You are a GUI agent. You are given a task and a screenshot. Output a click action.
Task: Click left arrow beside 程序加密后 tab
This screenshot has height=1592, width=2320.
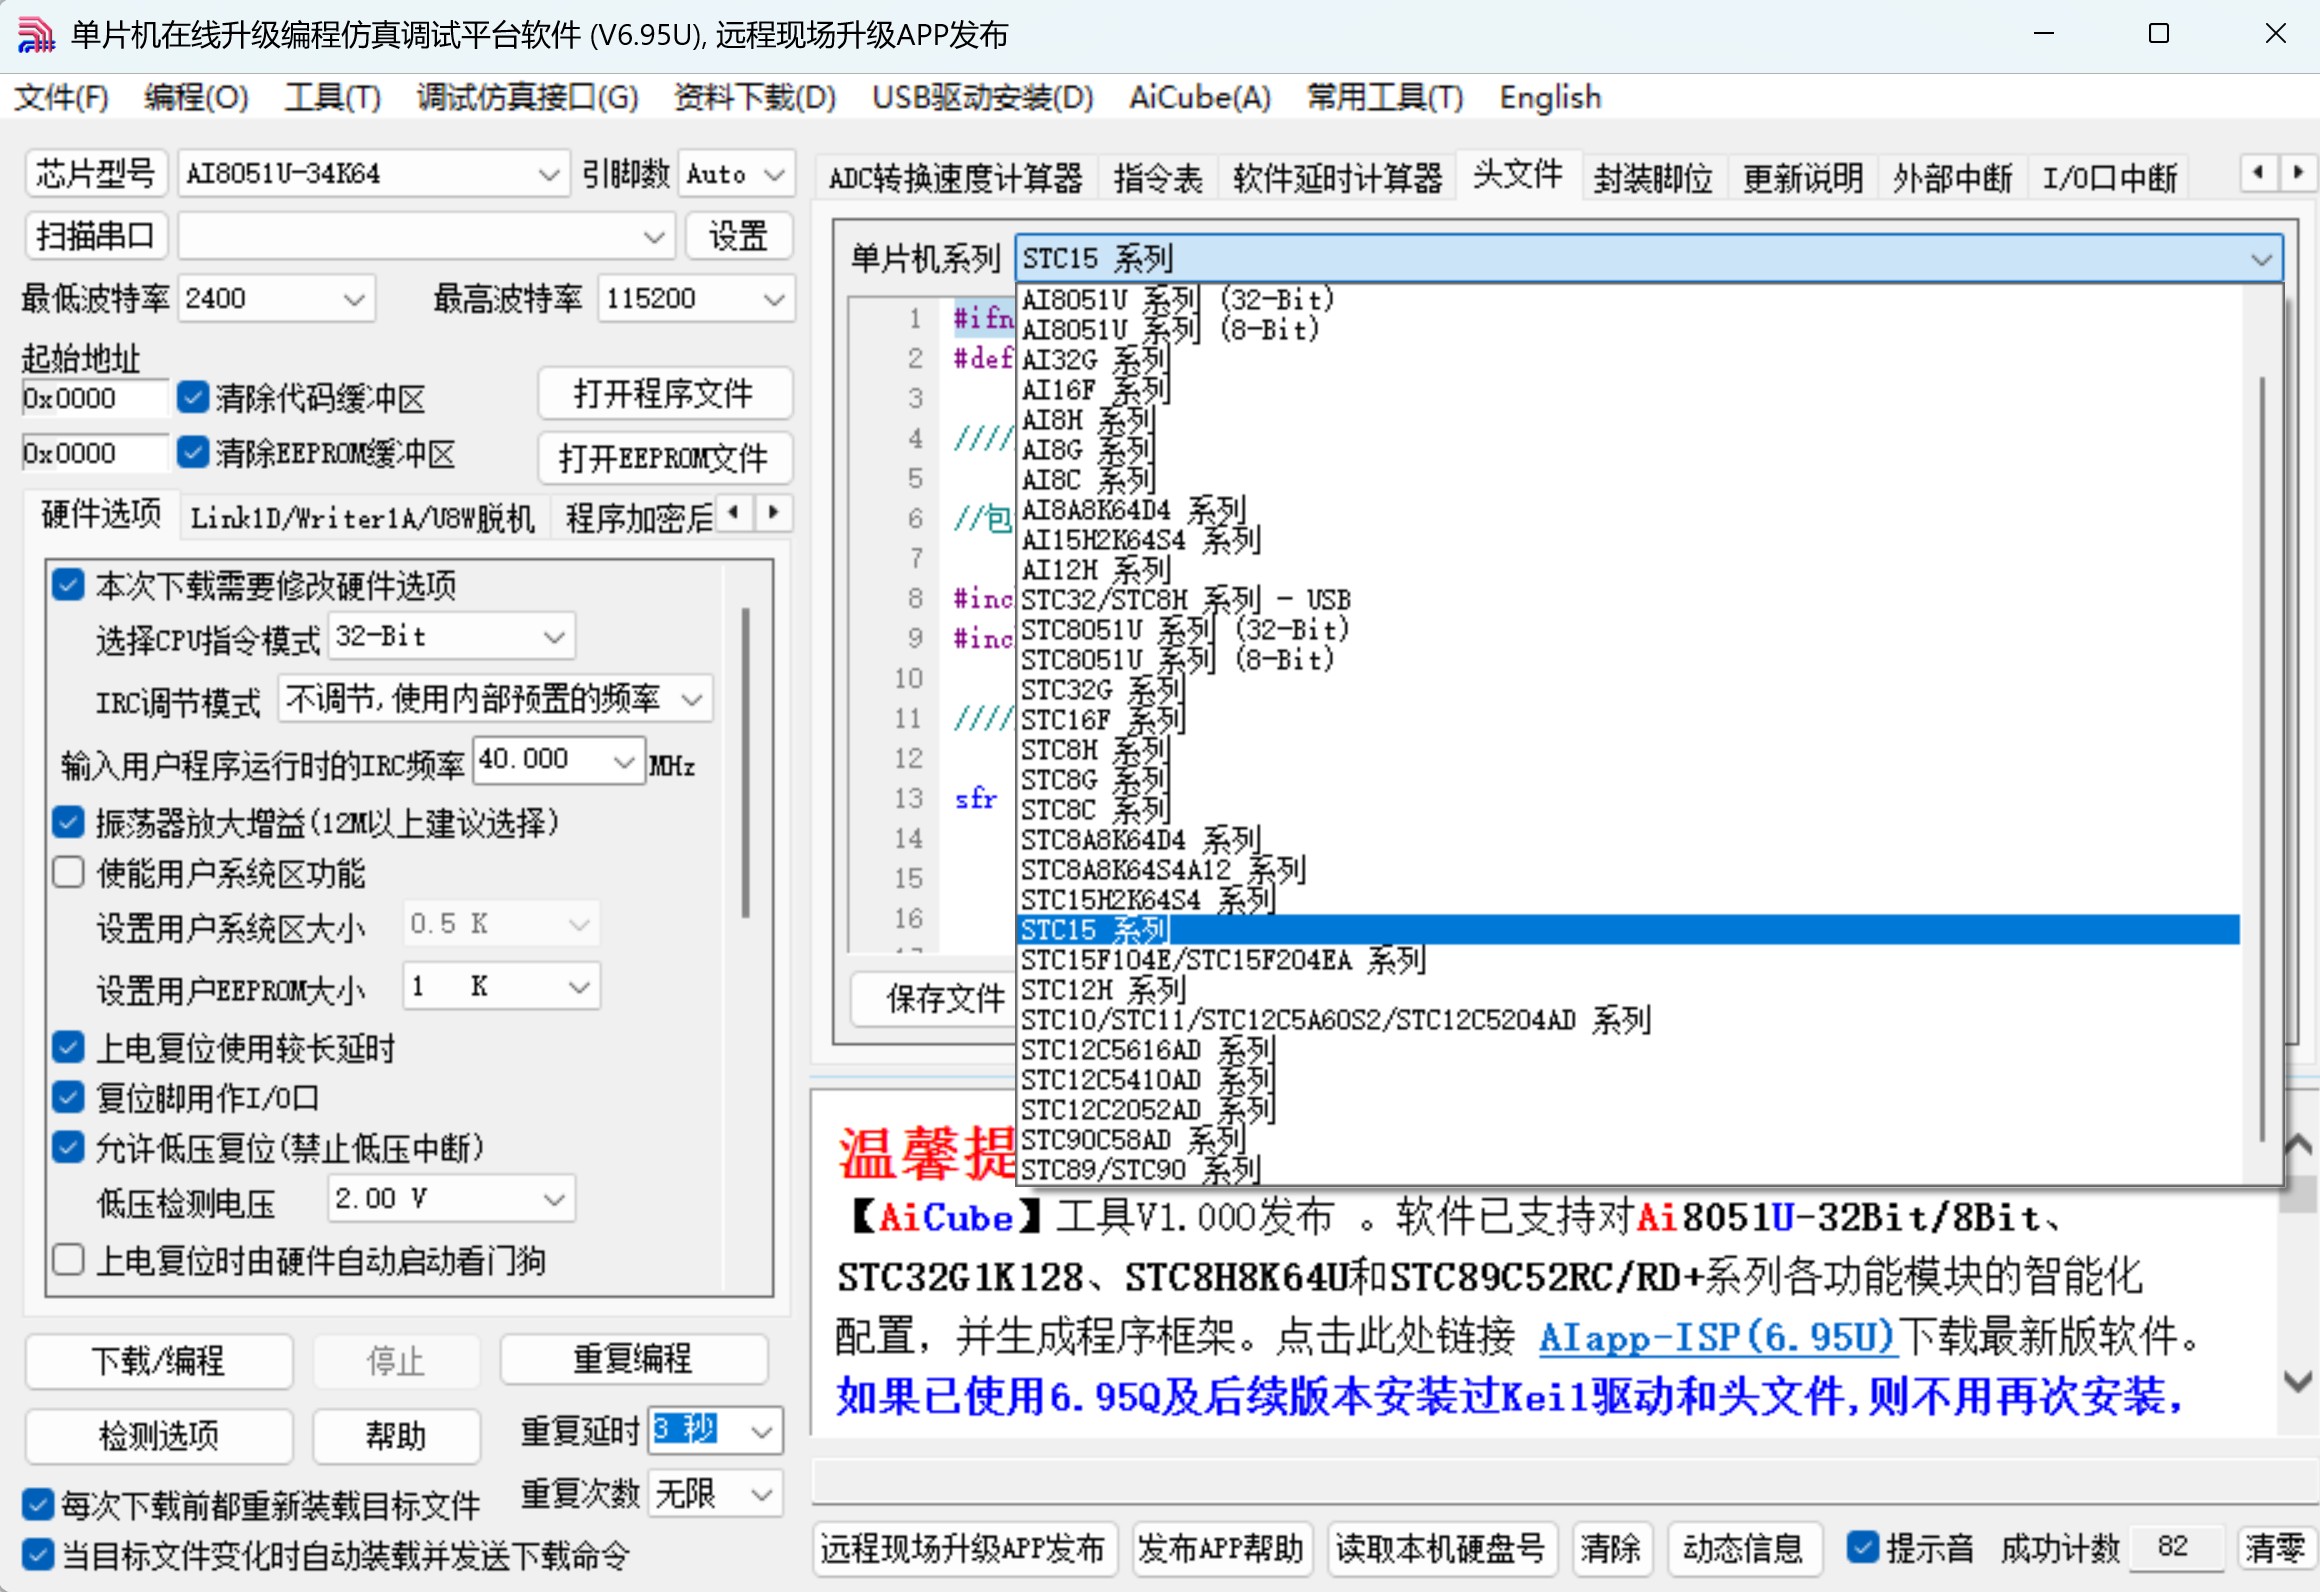[x=735, y=513]
